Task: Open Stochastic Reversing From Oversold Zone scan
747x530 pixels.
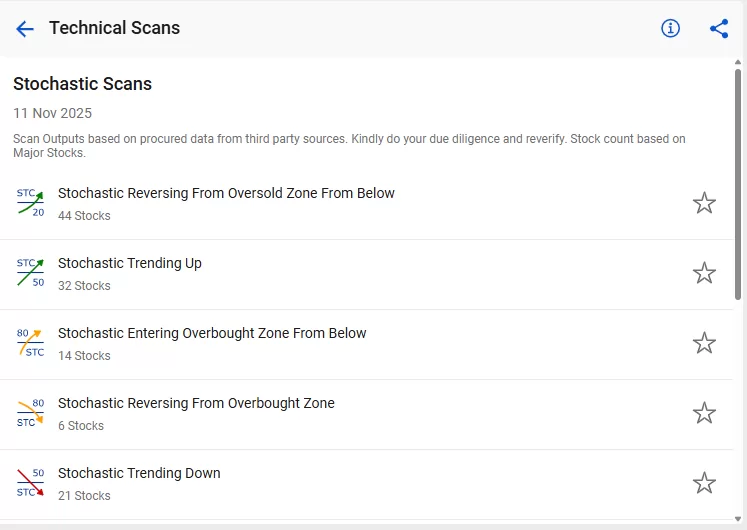Action: pyautogui.click(x=226, y=193)
